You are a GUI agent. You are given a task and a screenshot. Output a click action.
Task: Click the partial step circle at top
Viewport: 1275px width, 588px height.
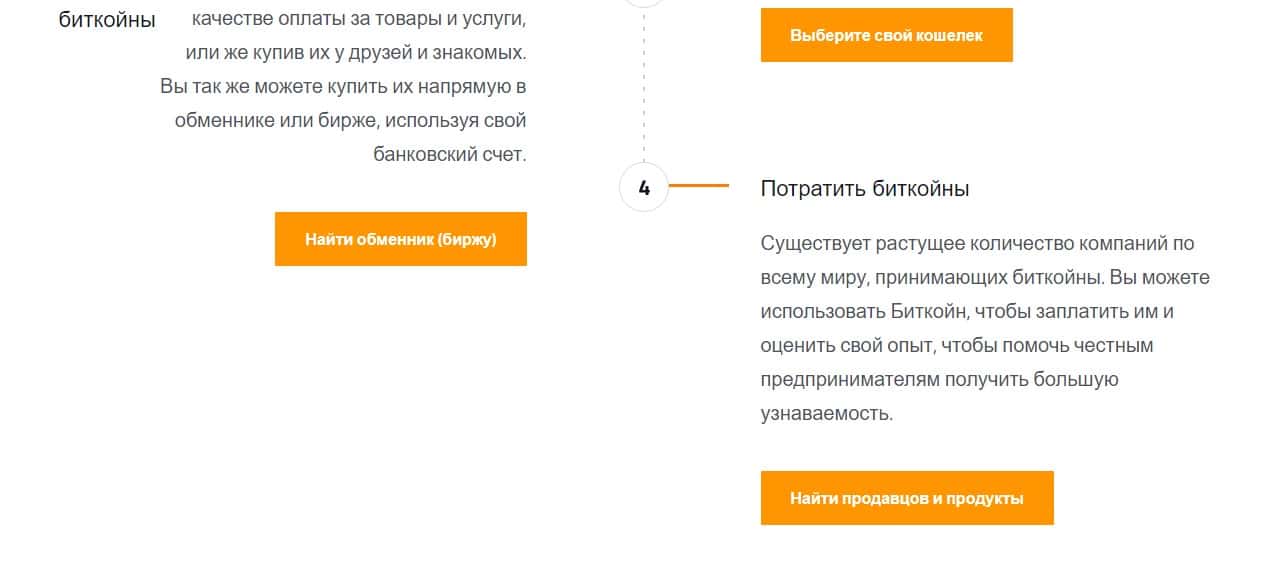click(644, 3)
